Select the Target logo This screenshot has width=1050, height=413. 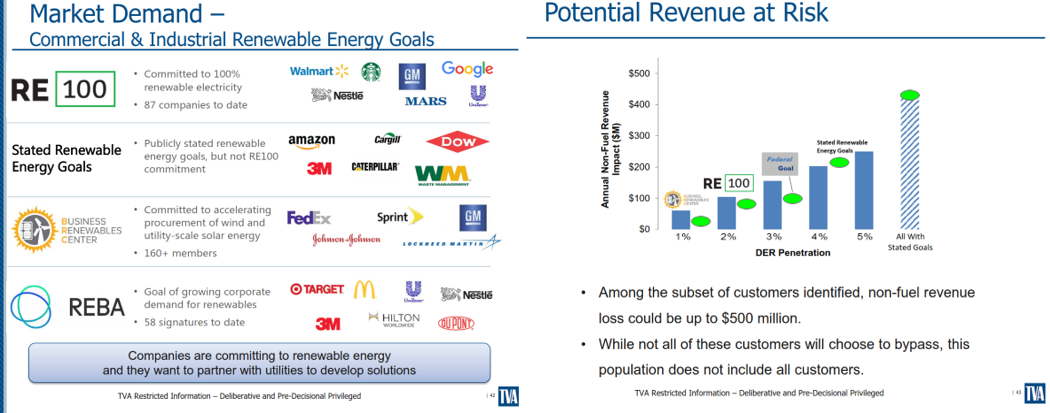tap(316, 289)
